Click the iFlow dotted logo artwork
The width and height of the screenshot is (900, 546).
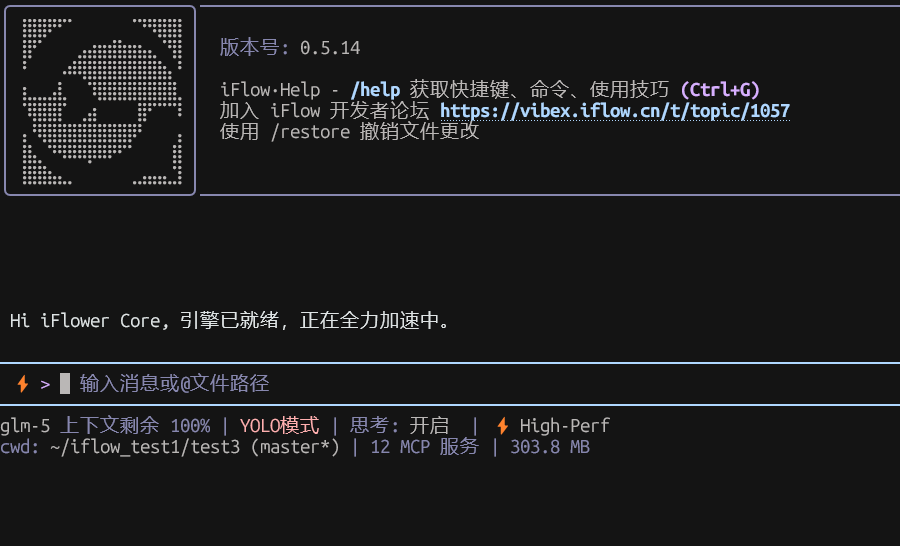(100, 100)
